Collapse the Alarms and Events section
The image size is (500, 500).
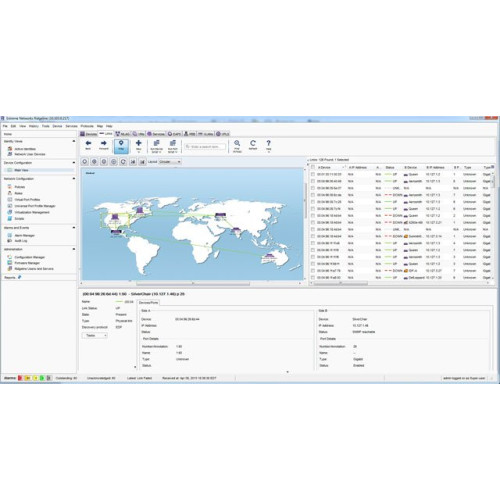(74, 228)
